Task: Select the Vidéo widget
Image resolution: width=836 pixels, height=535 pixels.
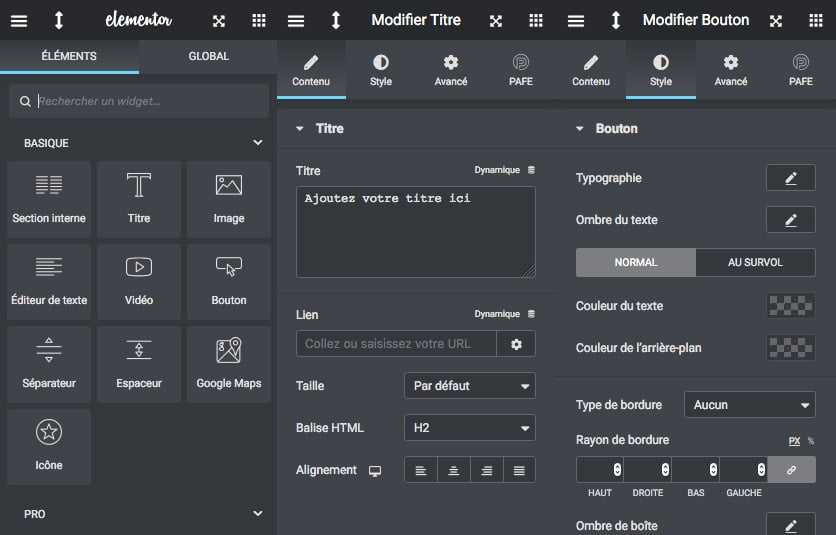Action: coord(139,282)
